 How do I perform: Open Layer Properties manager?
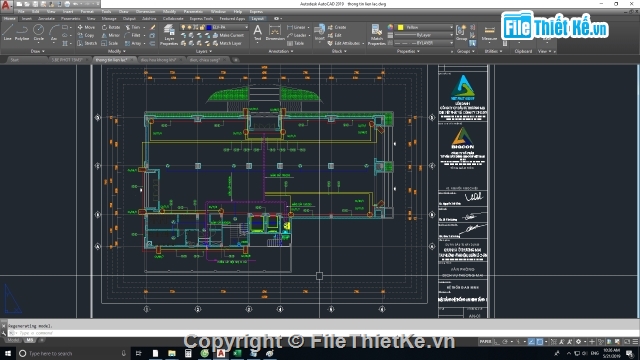tap(169, 34)
